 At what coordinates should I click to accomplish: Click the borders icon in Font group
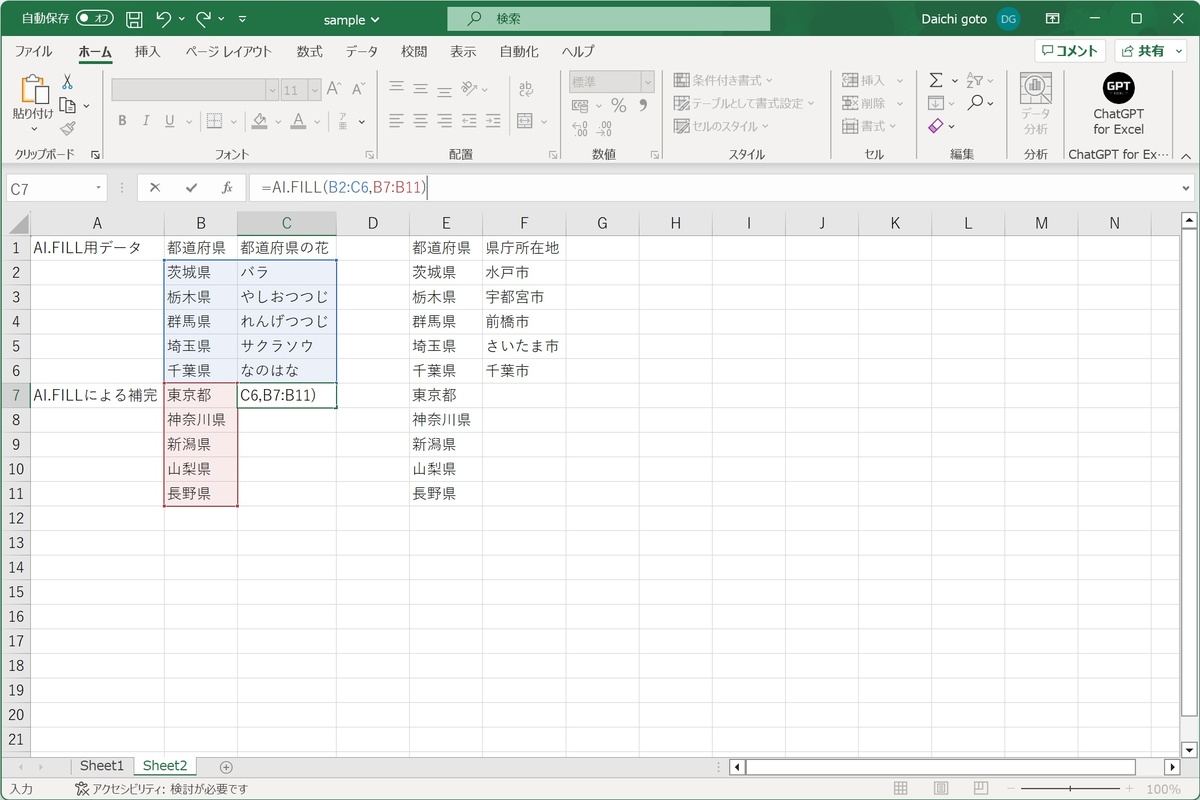tap(212, 121)
